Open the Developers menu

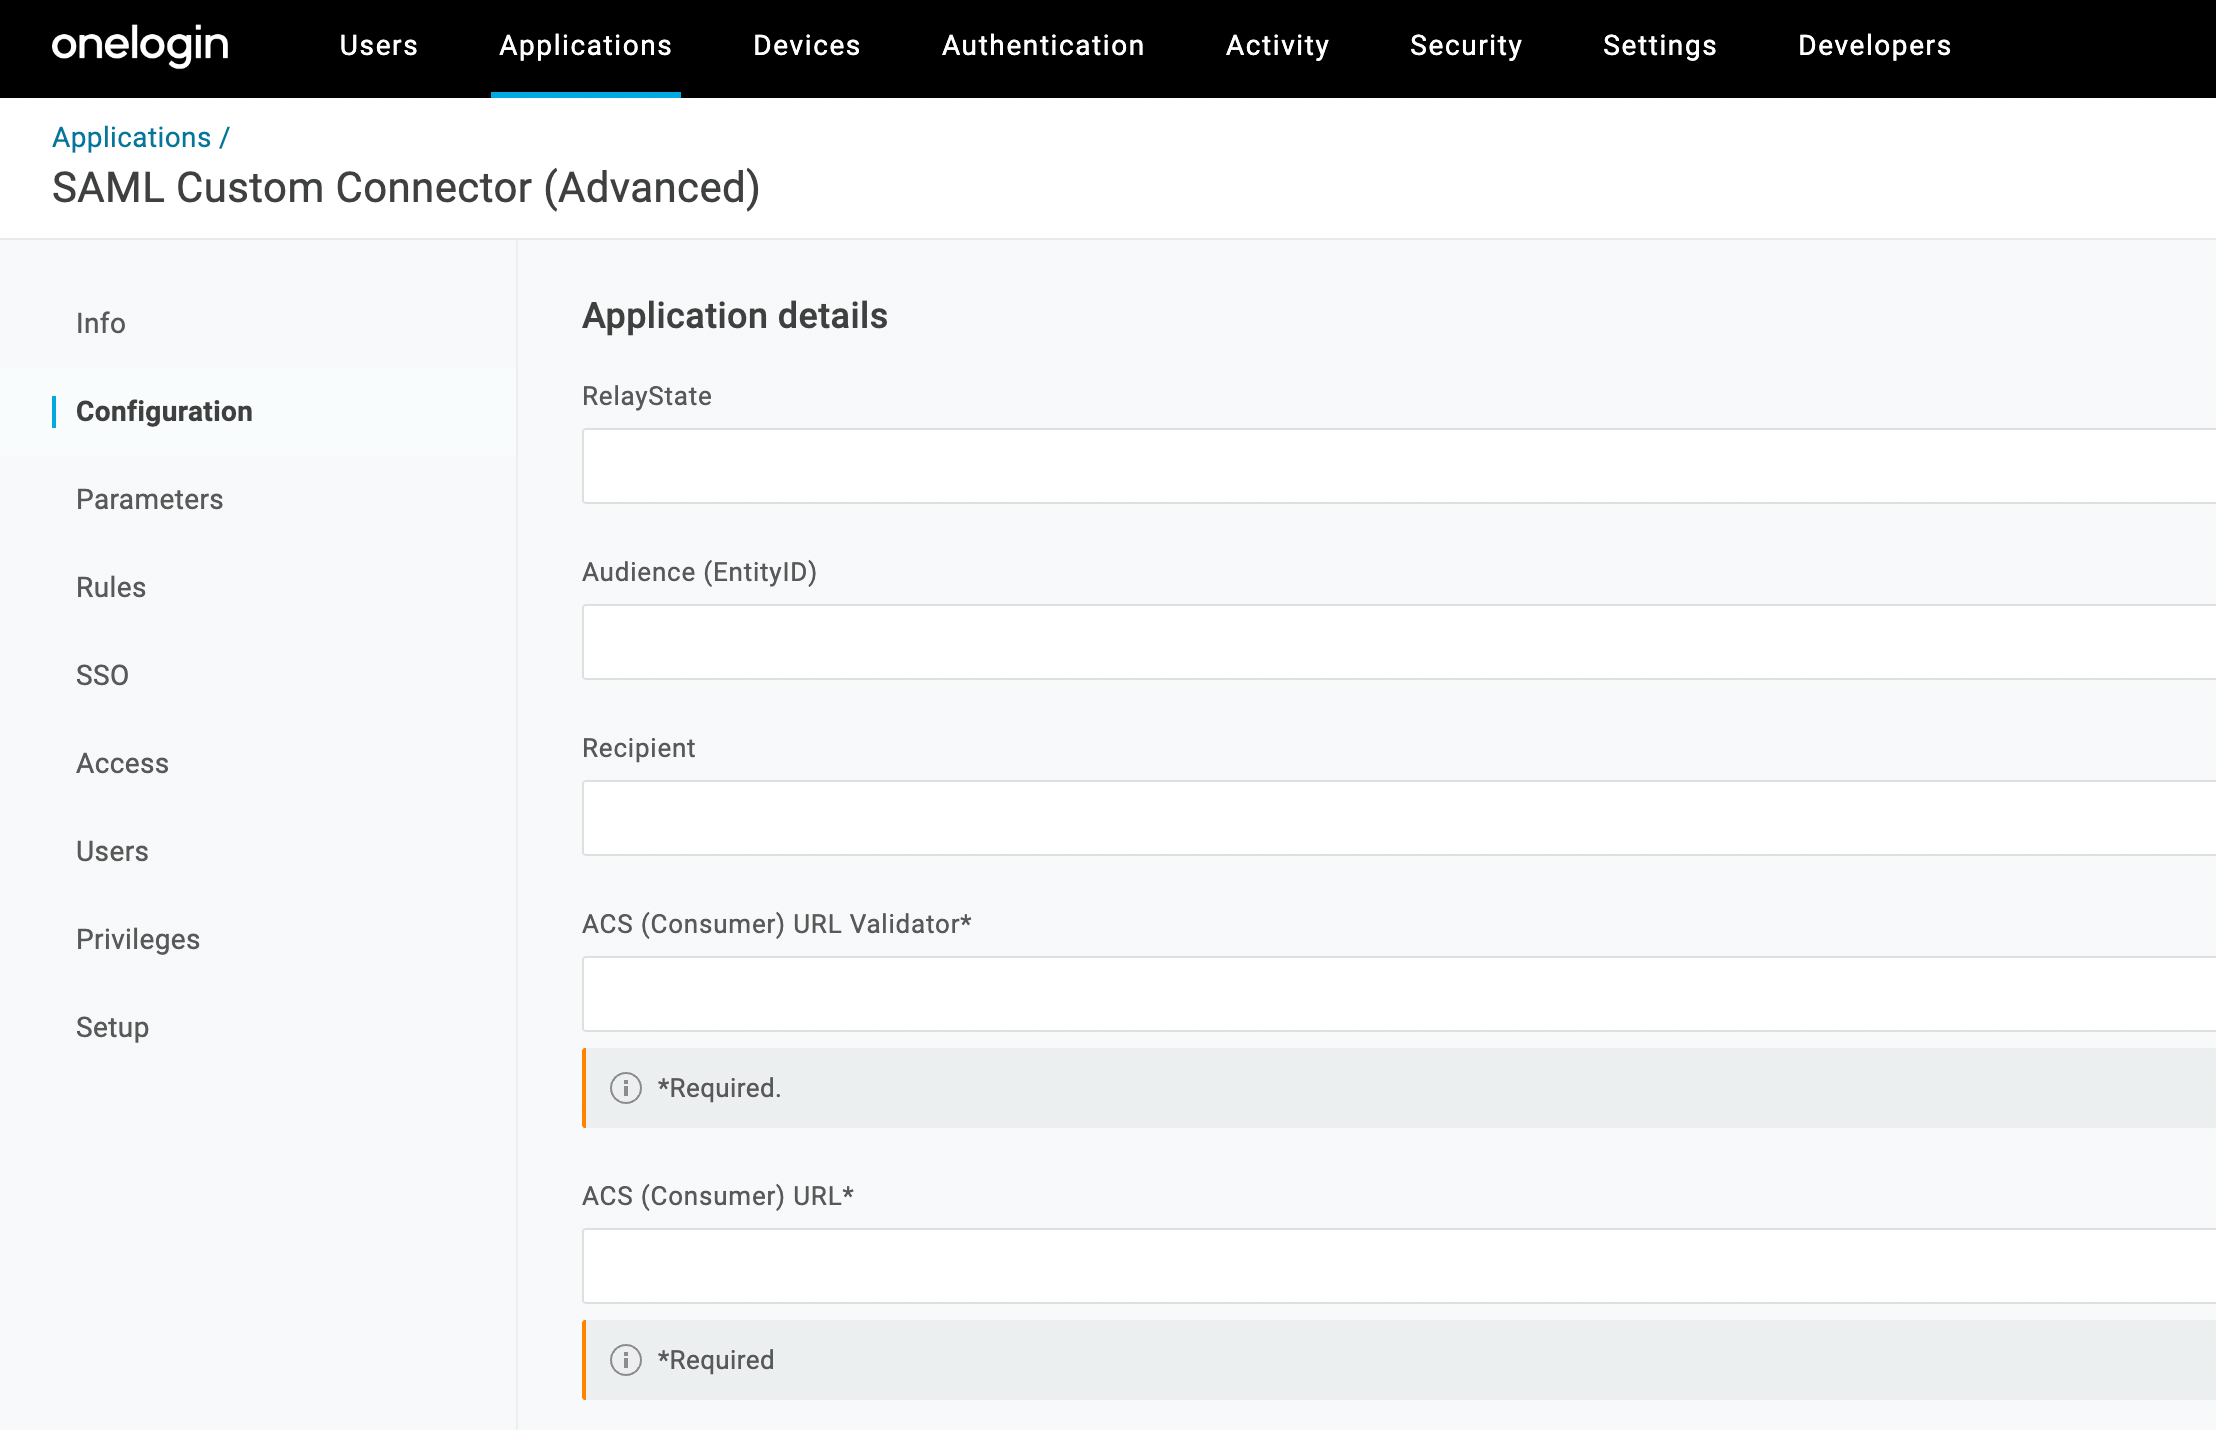pos(1874,46)
